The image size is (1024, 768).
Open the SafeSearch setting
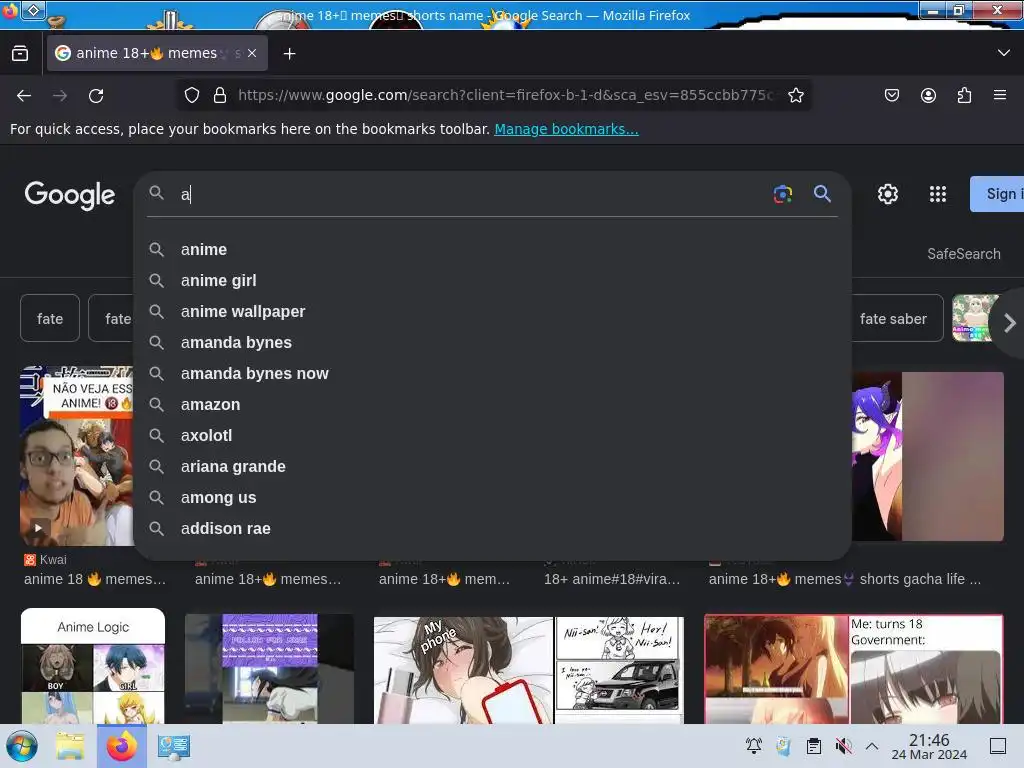(963, 254)
